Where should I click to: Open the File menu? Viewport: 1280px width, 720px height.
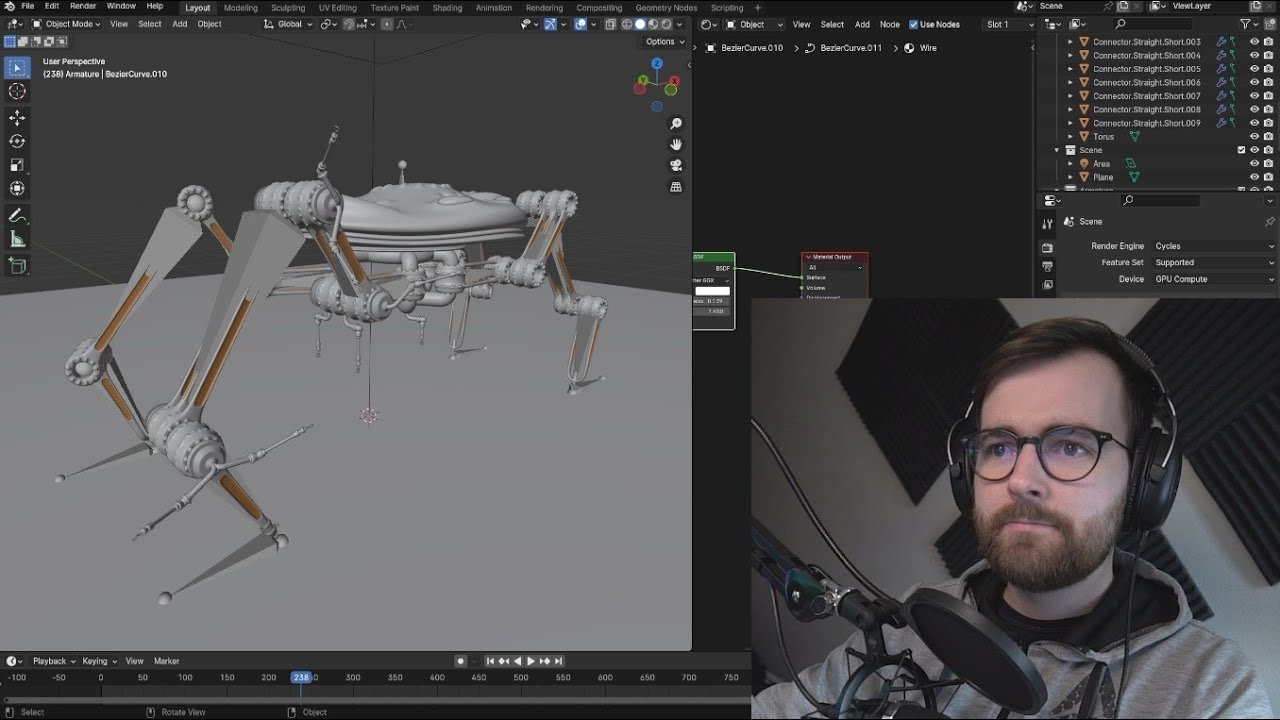coord(28,7)
